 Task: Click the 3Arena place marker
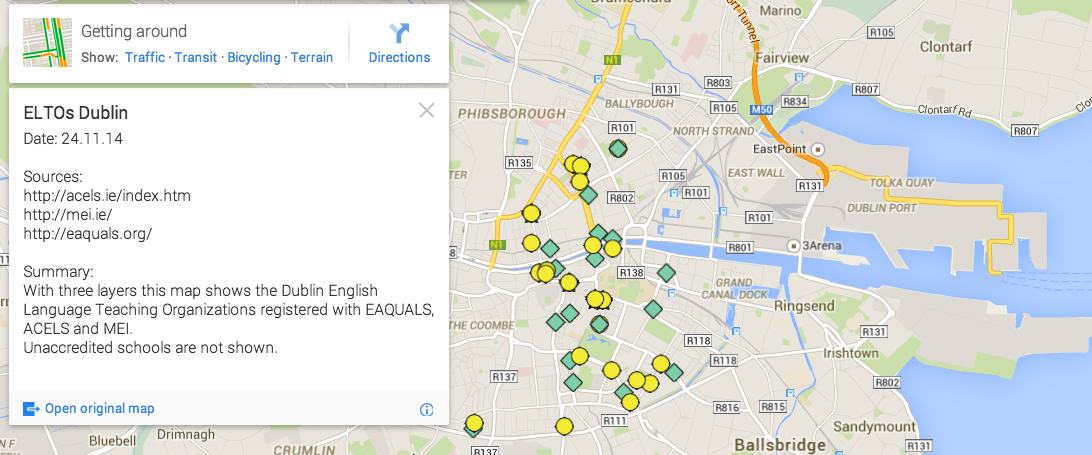coord(793,245)
